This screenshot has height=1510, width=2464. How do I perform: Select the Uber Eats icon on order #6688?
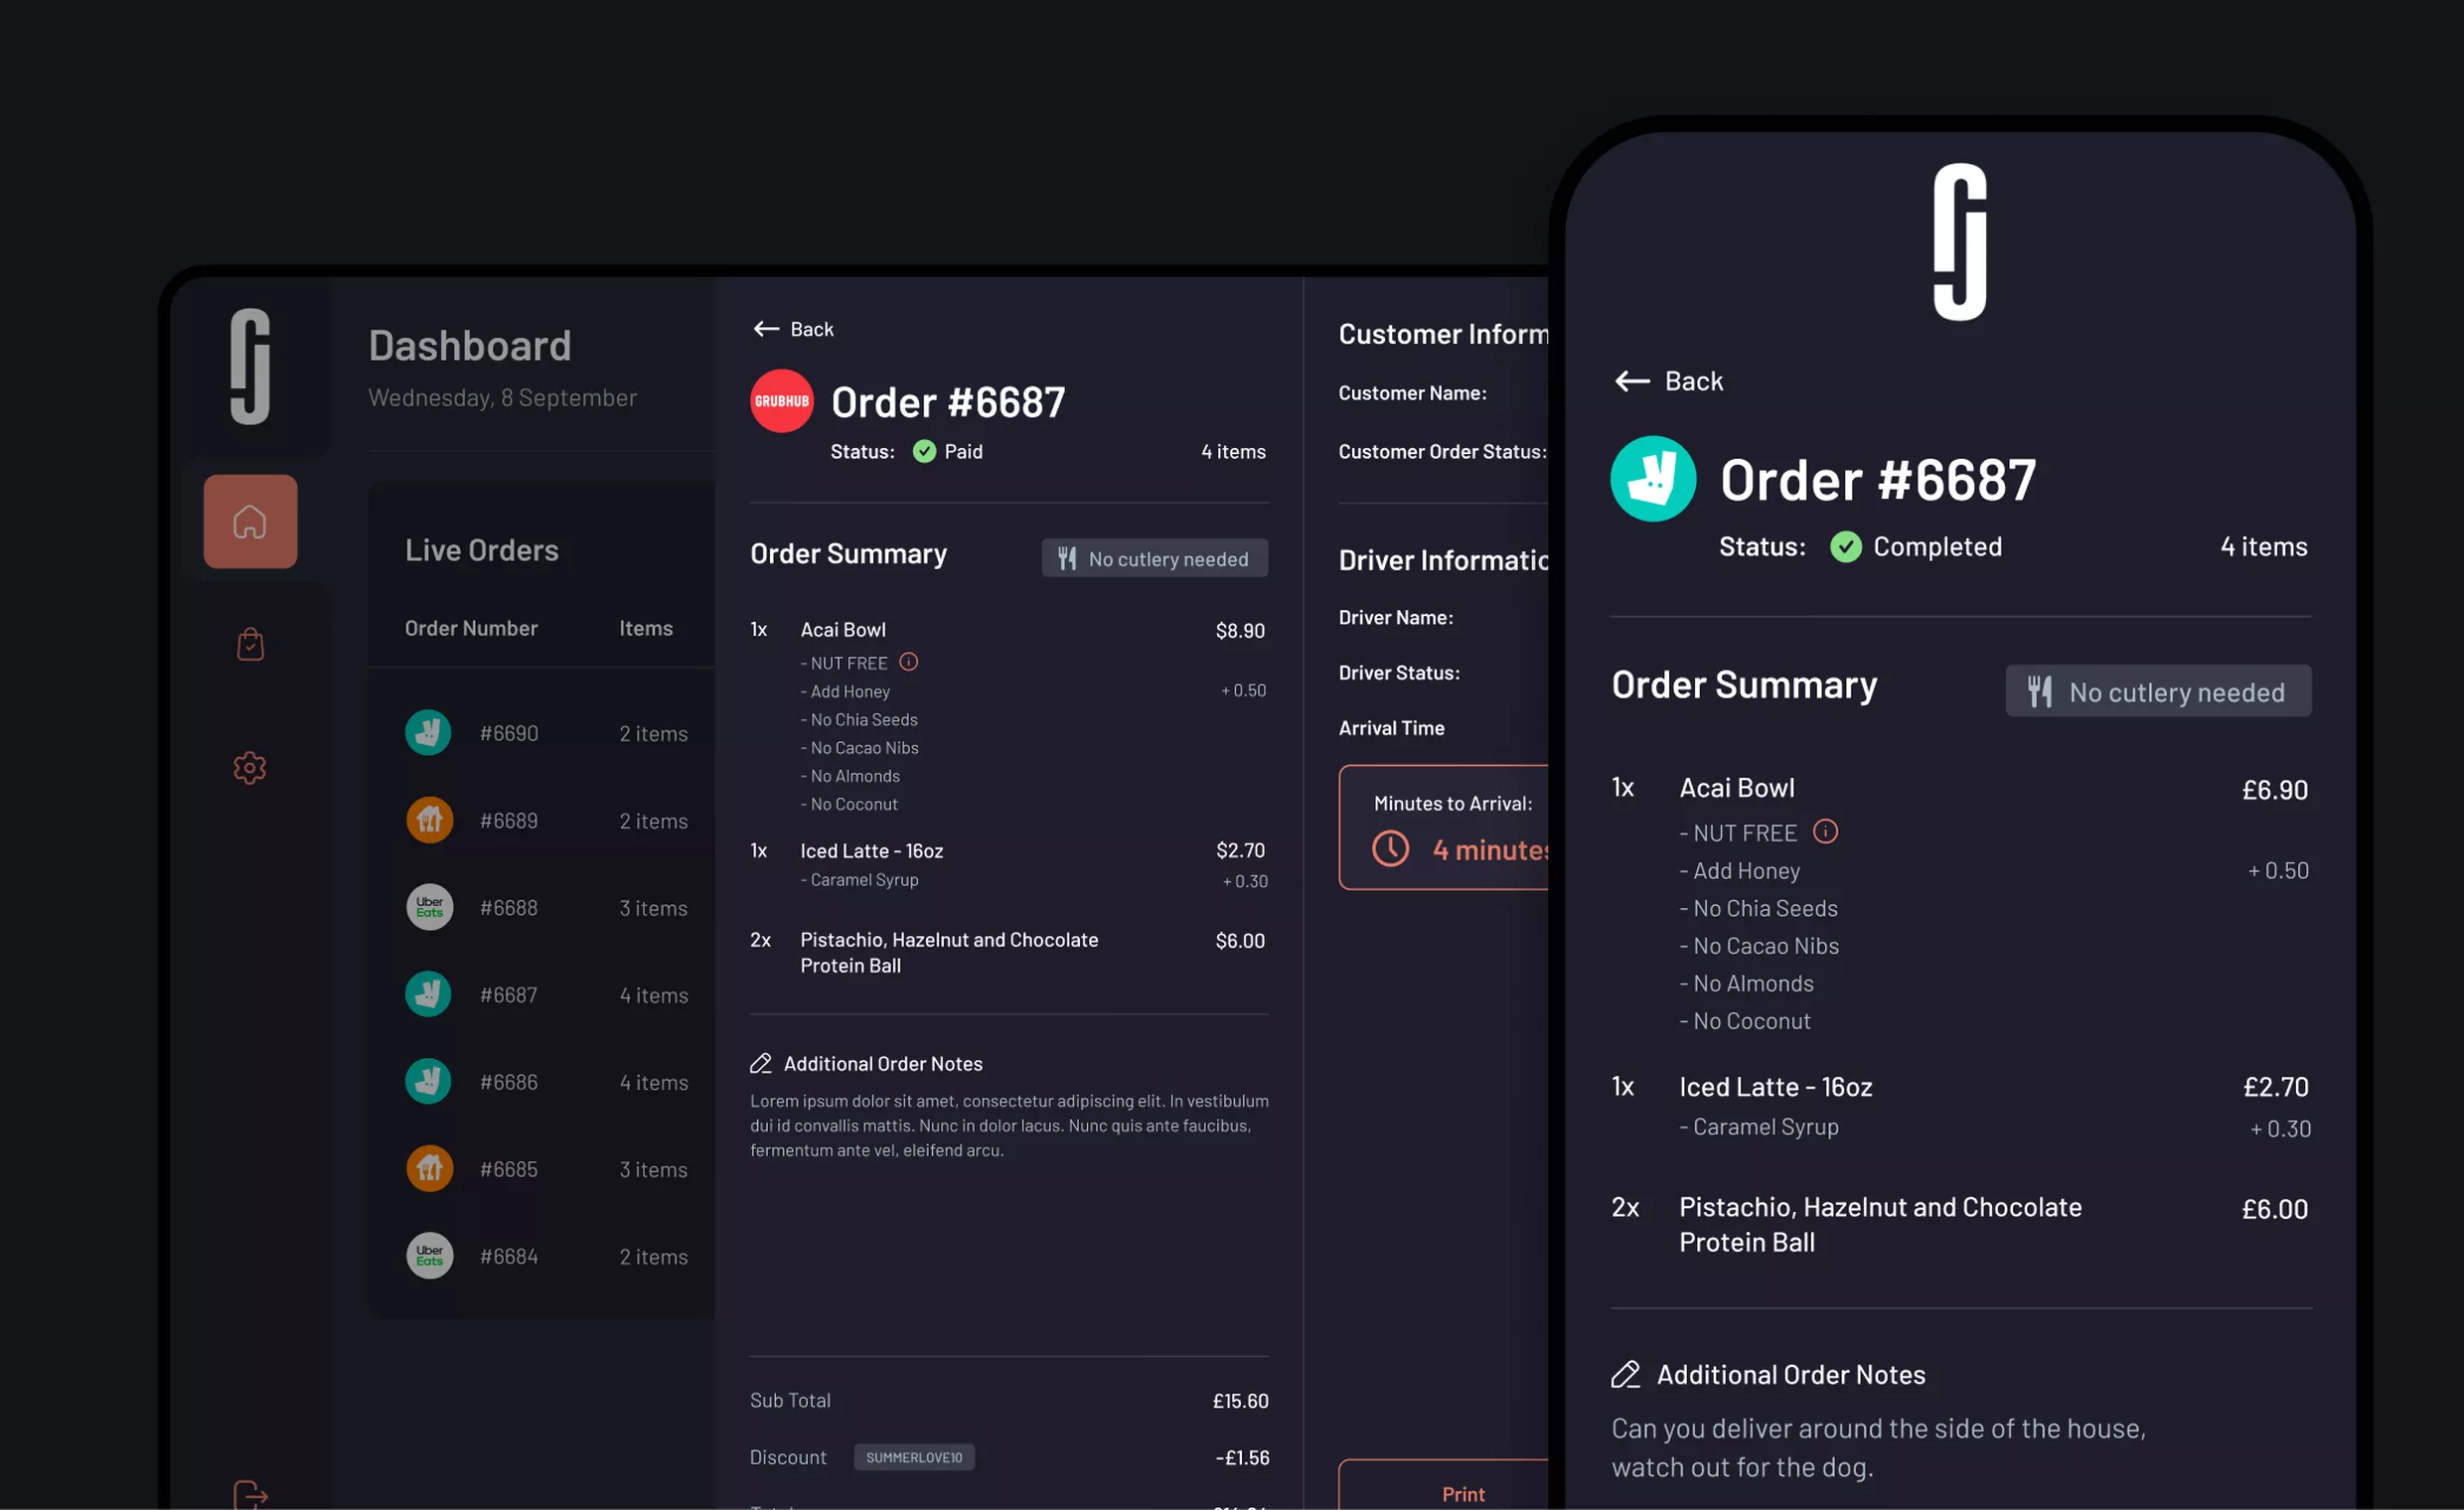tap(427, 905)
